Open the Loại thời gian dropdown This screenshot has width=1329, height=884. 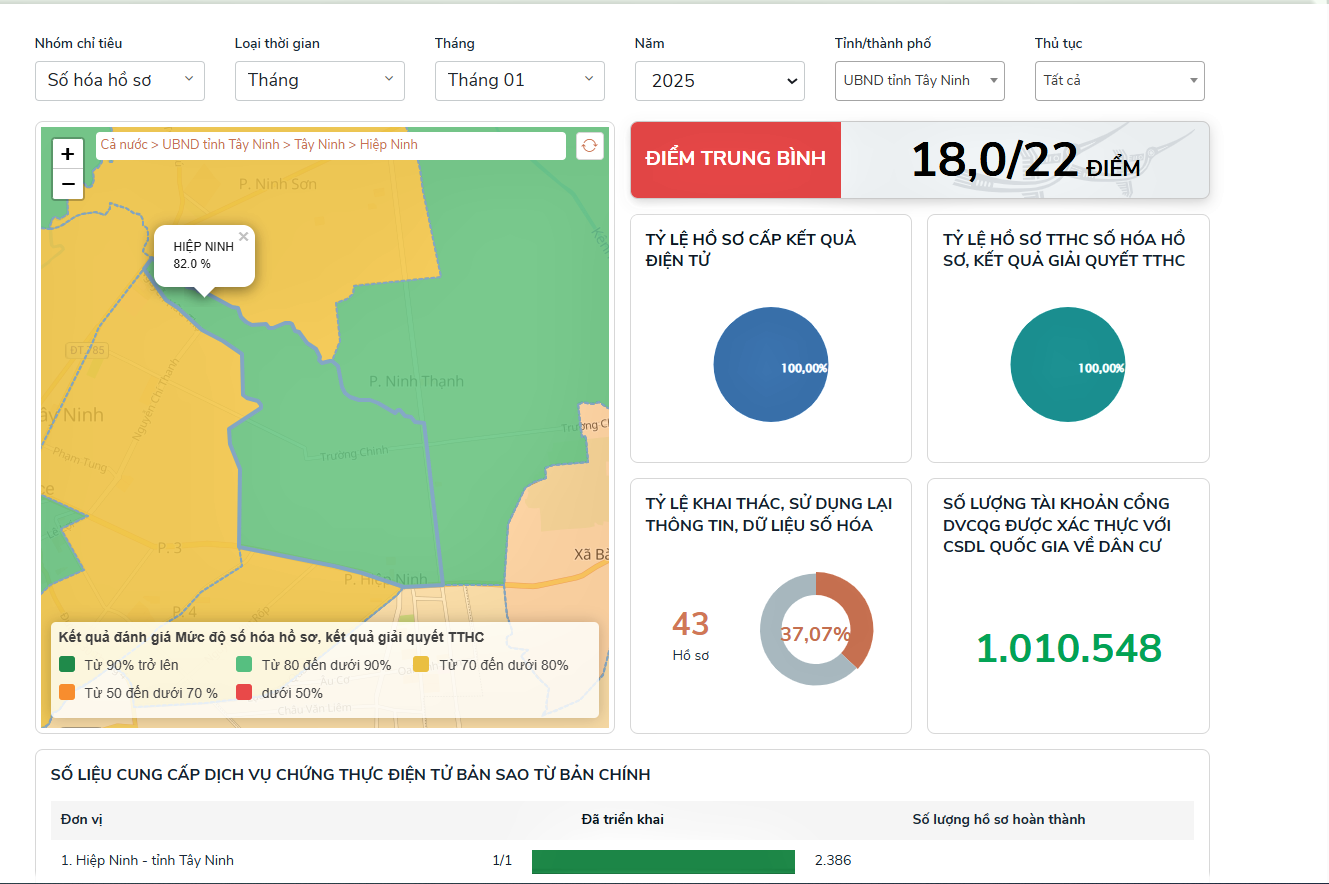[x=320, y=81]
